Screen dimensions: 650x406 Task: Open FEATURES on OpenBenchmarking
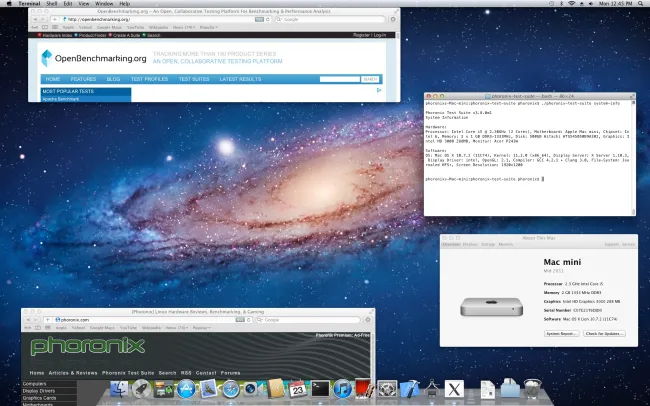83,79
